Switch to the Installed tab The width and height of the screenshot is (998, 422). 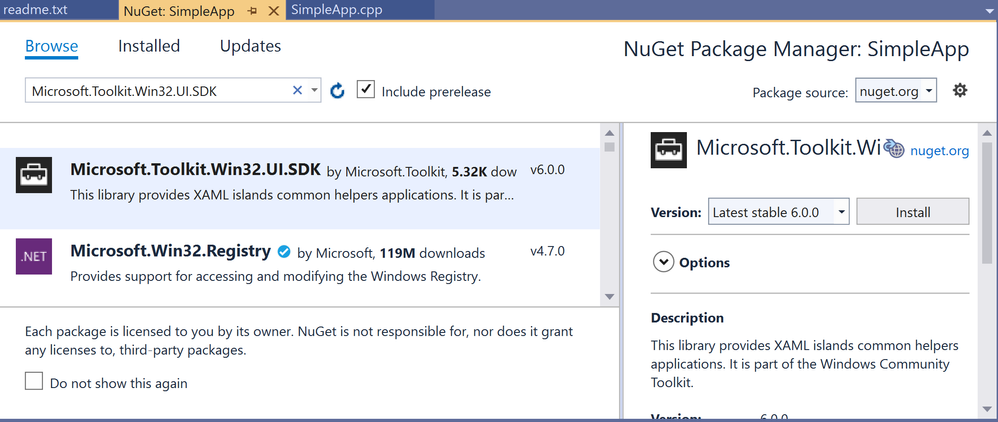(x=149, y=46)
